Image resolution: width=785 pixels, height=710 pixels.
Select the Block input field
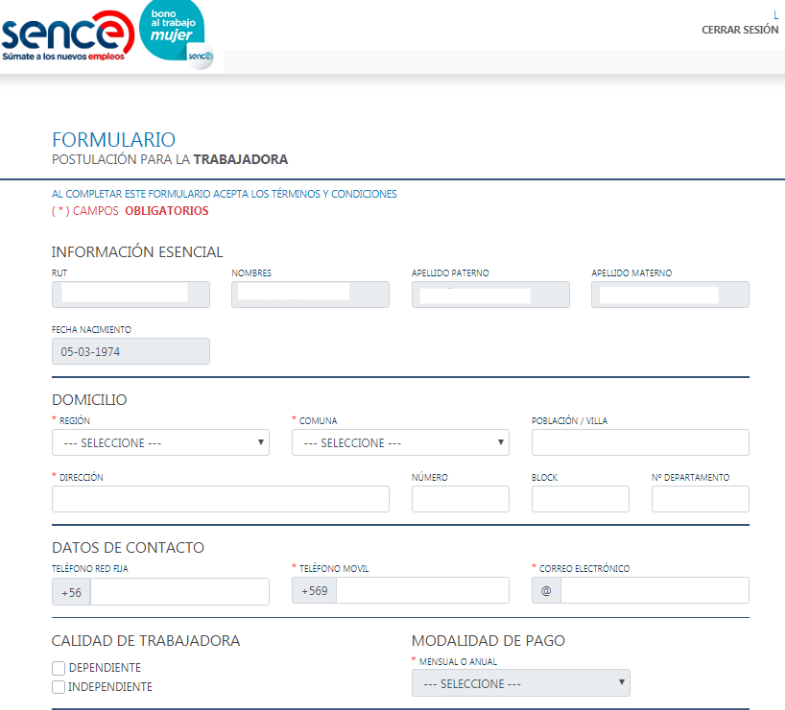[x=580, y=499]
